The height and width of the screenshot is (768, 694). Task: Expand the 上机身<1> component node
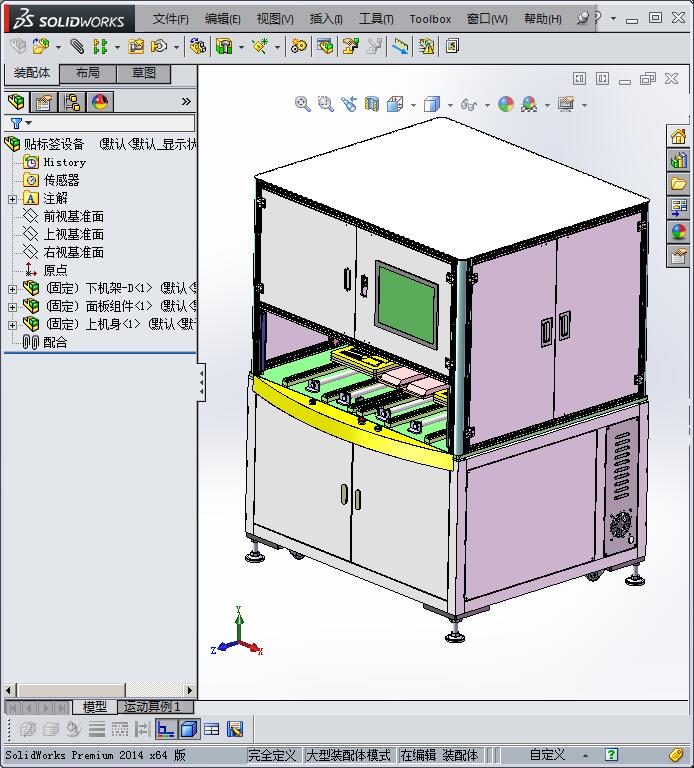(x=12, y=325)
